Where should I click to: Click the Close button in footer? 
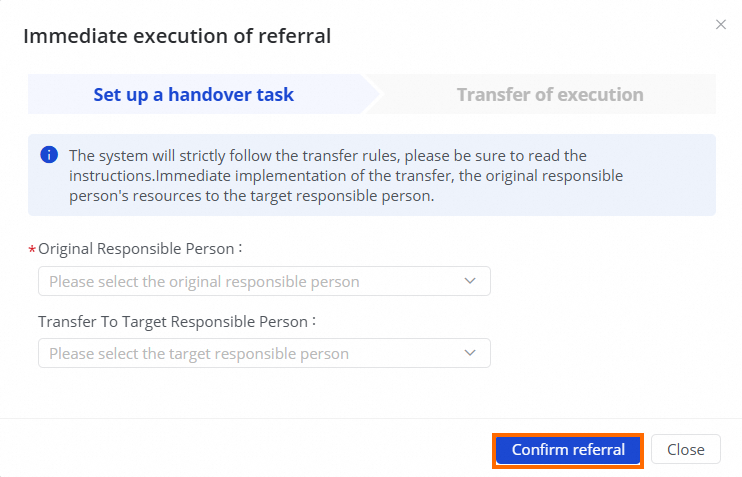coord(685,450)
